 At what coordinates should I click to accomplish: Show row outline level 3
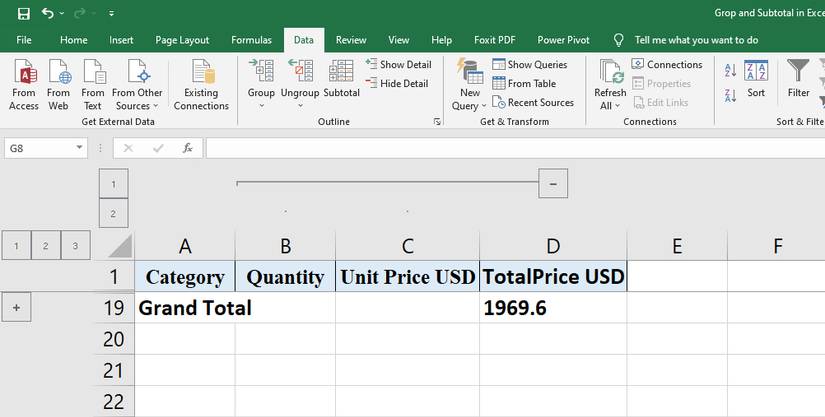tap(76, 246)
